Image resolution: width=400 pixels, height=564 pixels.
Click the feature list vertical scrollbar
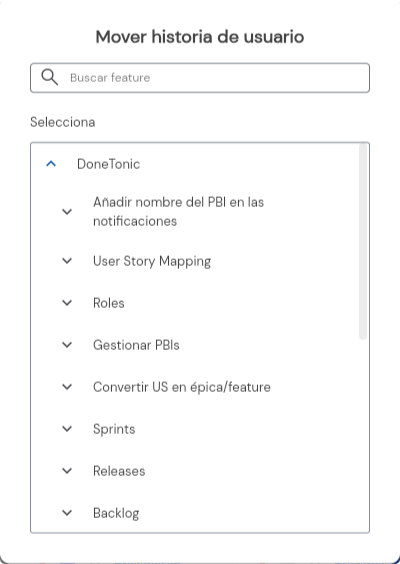point(363,241)
